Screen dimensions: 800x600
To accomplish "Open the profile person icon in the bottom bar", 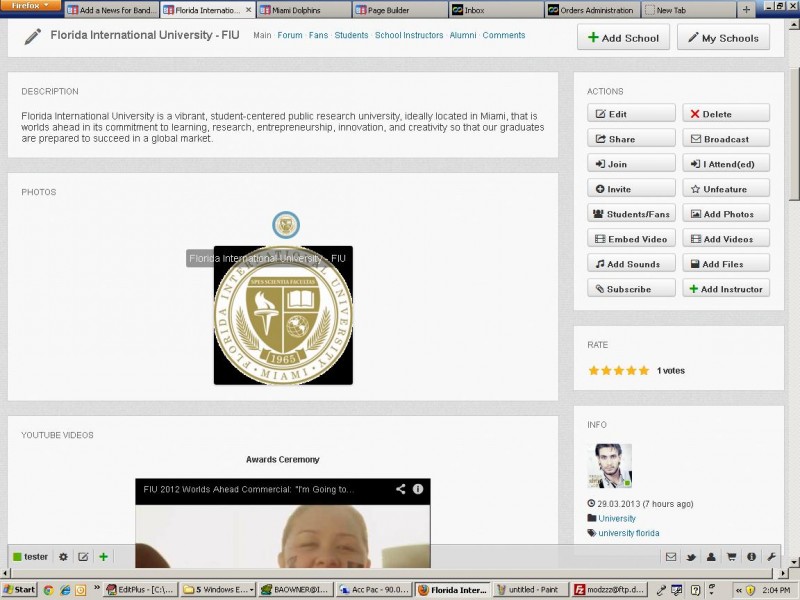I will click(711, 557).
